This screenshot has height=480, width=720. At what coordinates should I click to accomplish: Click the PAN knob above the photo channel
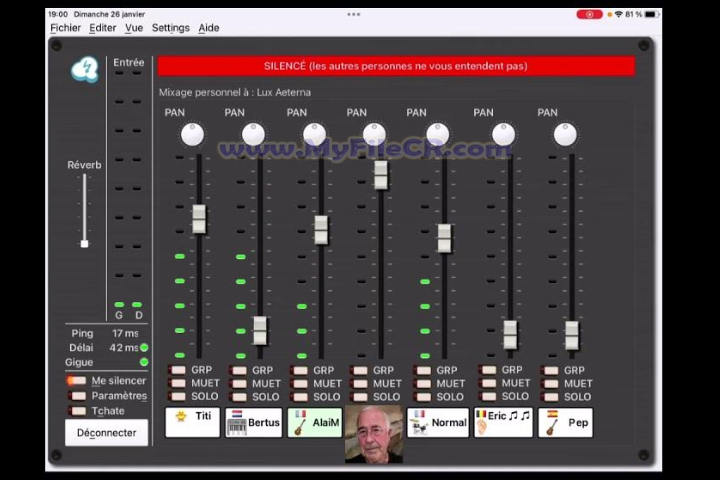tap(374, 135)
